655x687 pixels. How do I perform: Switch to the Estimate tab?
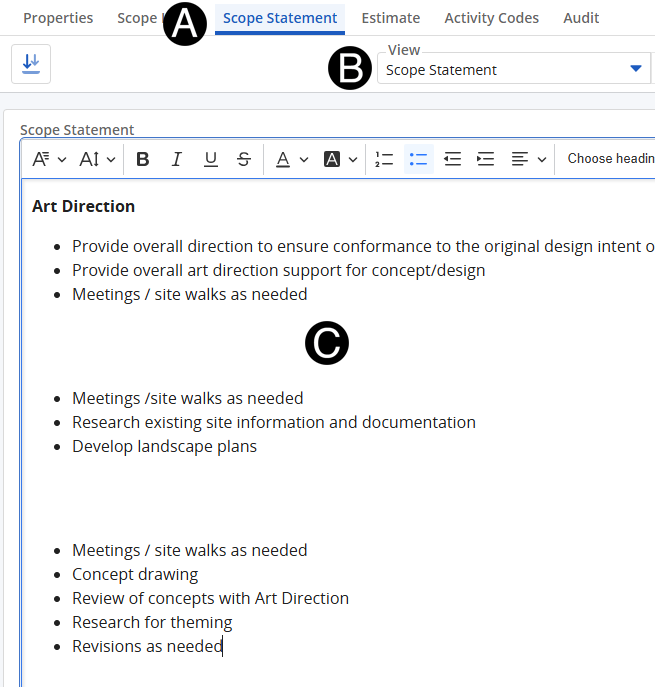coord(390,18)
